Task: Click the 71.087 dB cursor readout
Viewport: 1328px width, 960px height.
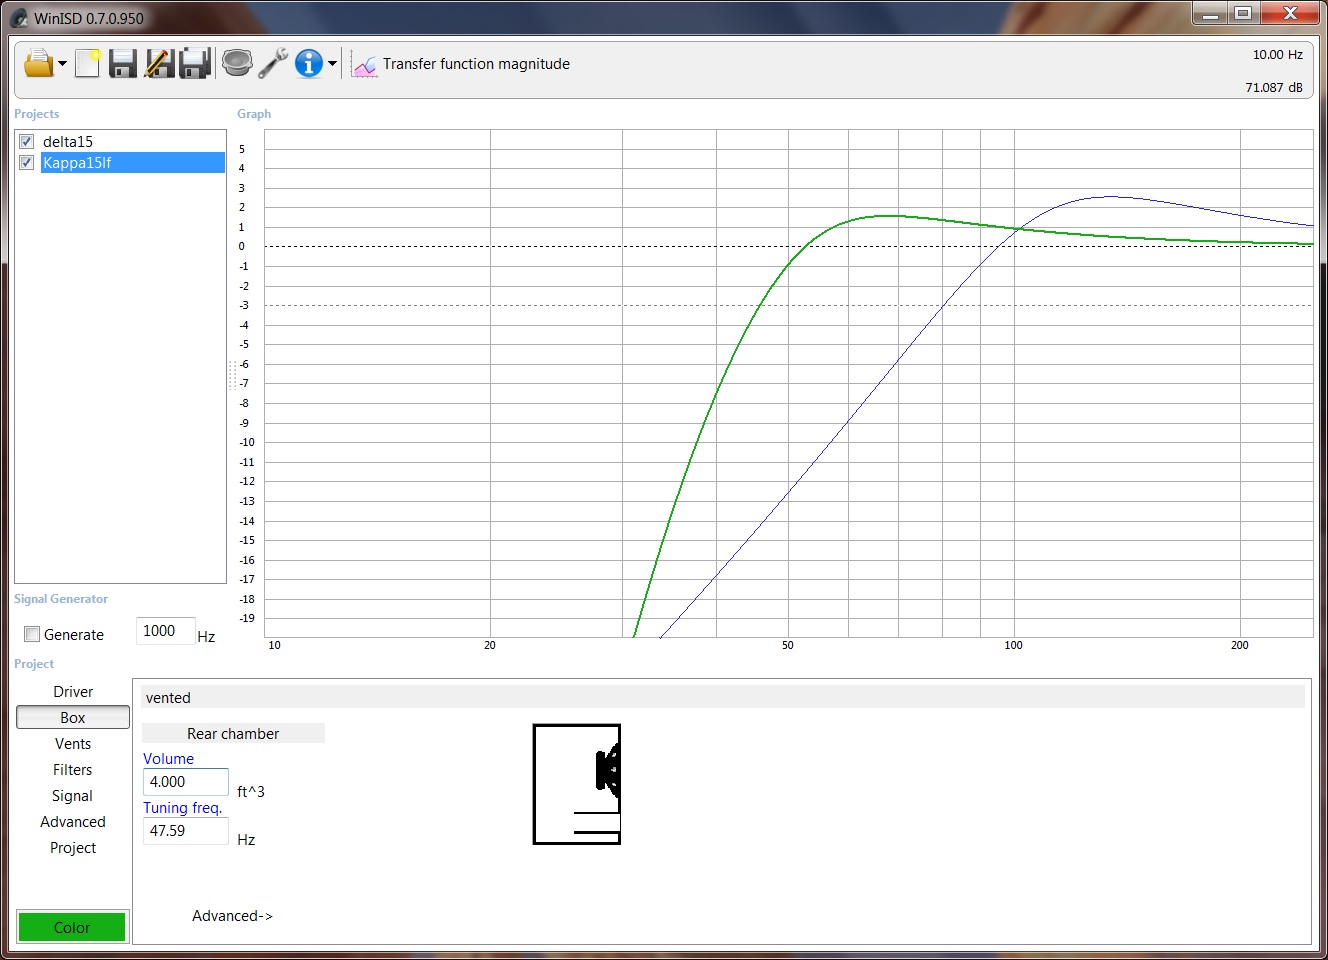Action: [1274, 88]
